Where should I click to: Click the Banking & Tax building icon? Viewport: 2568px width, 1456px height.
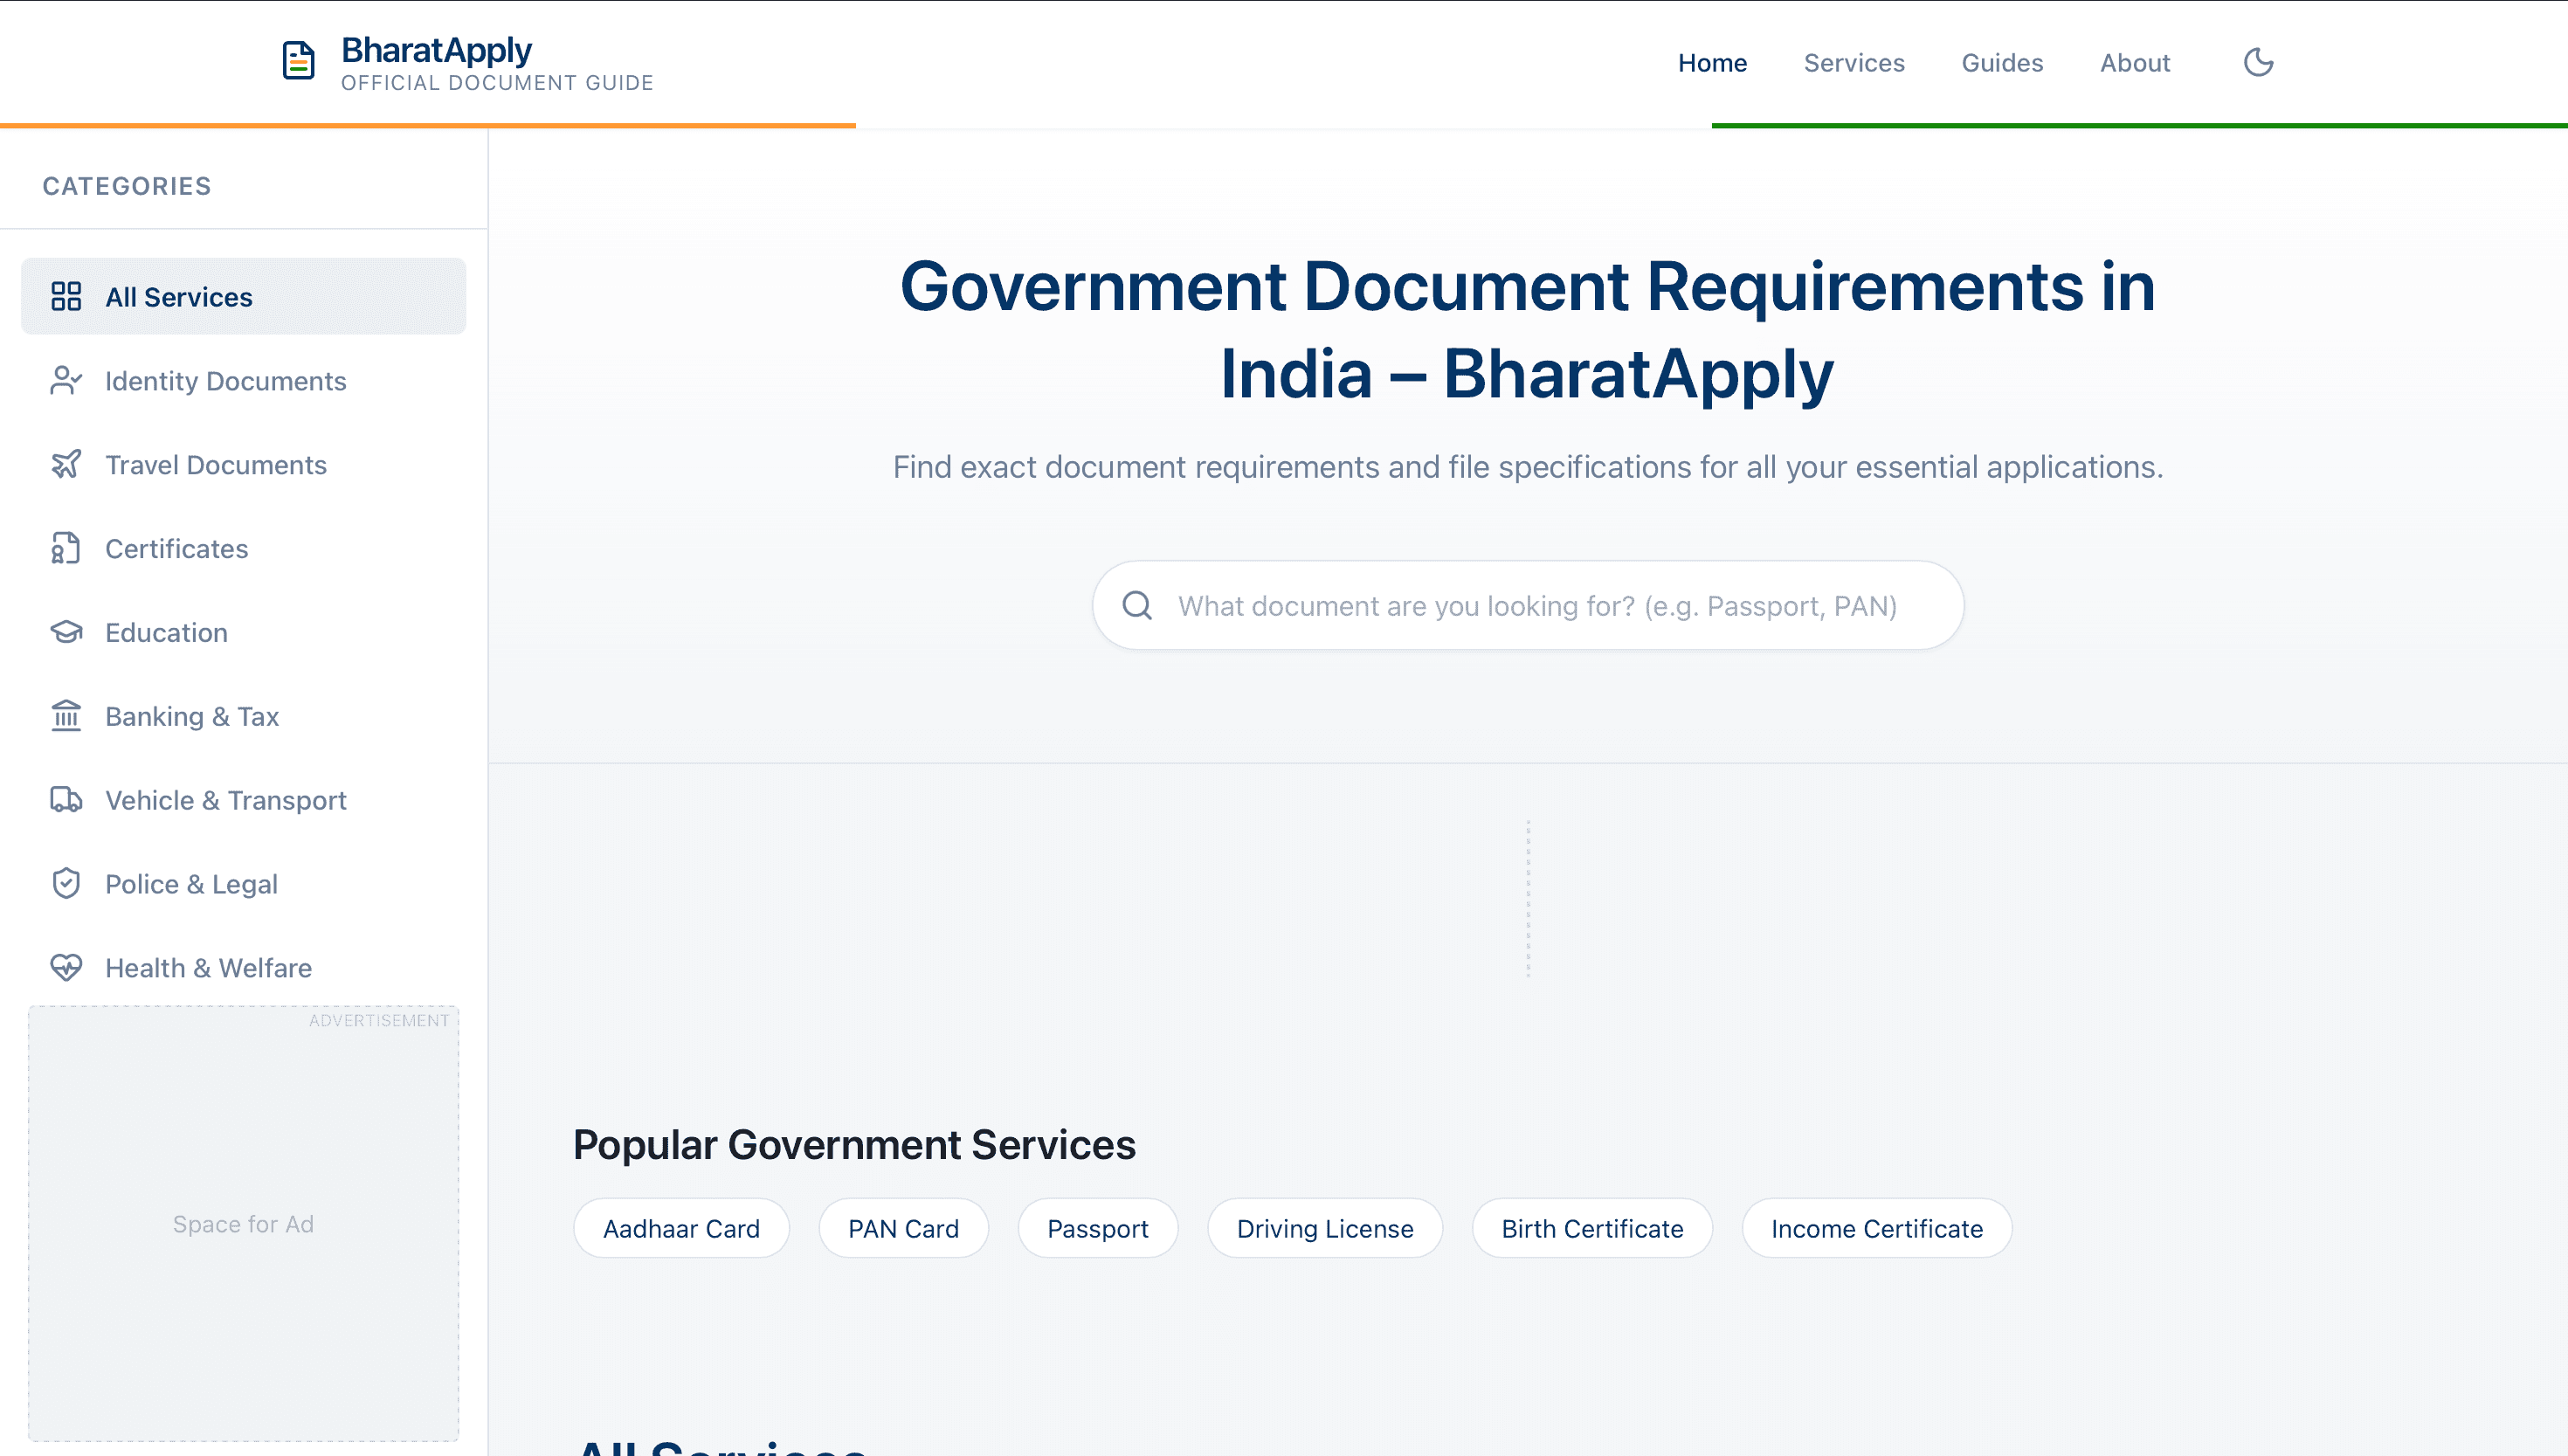[x=66, y=716]
